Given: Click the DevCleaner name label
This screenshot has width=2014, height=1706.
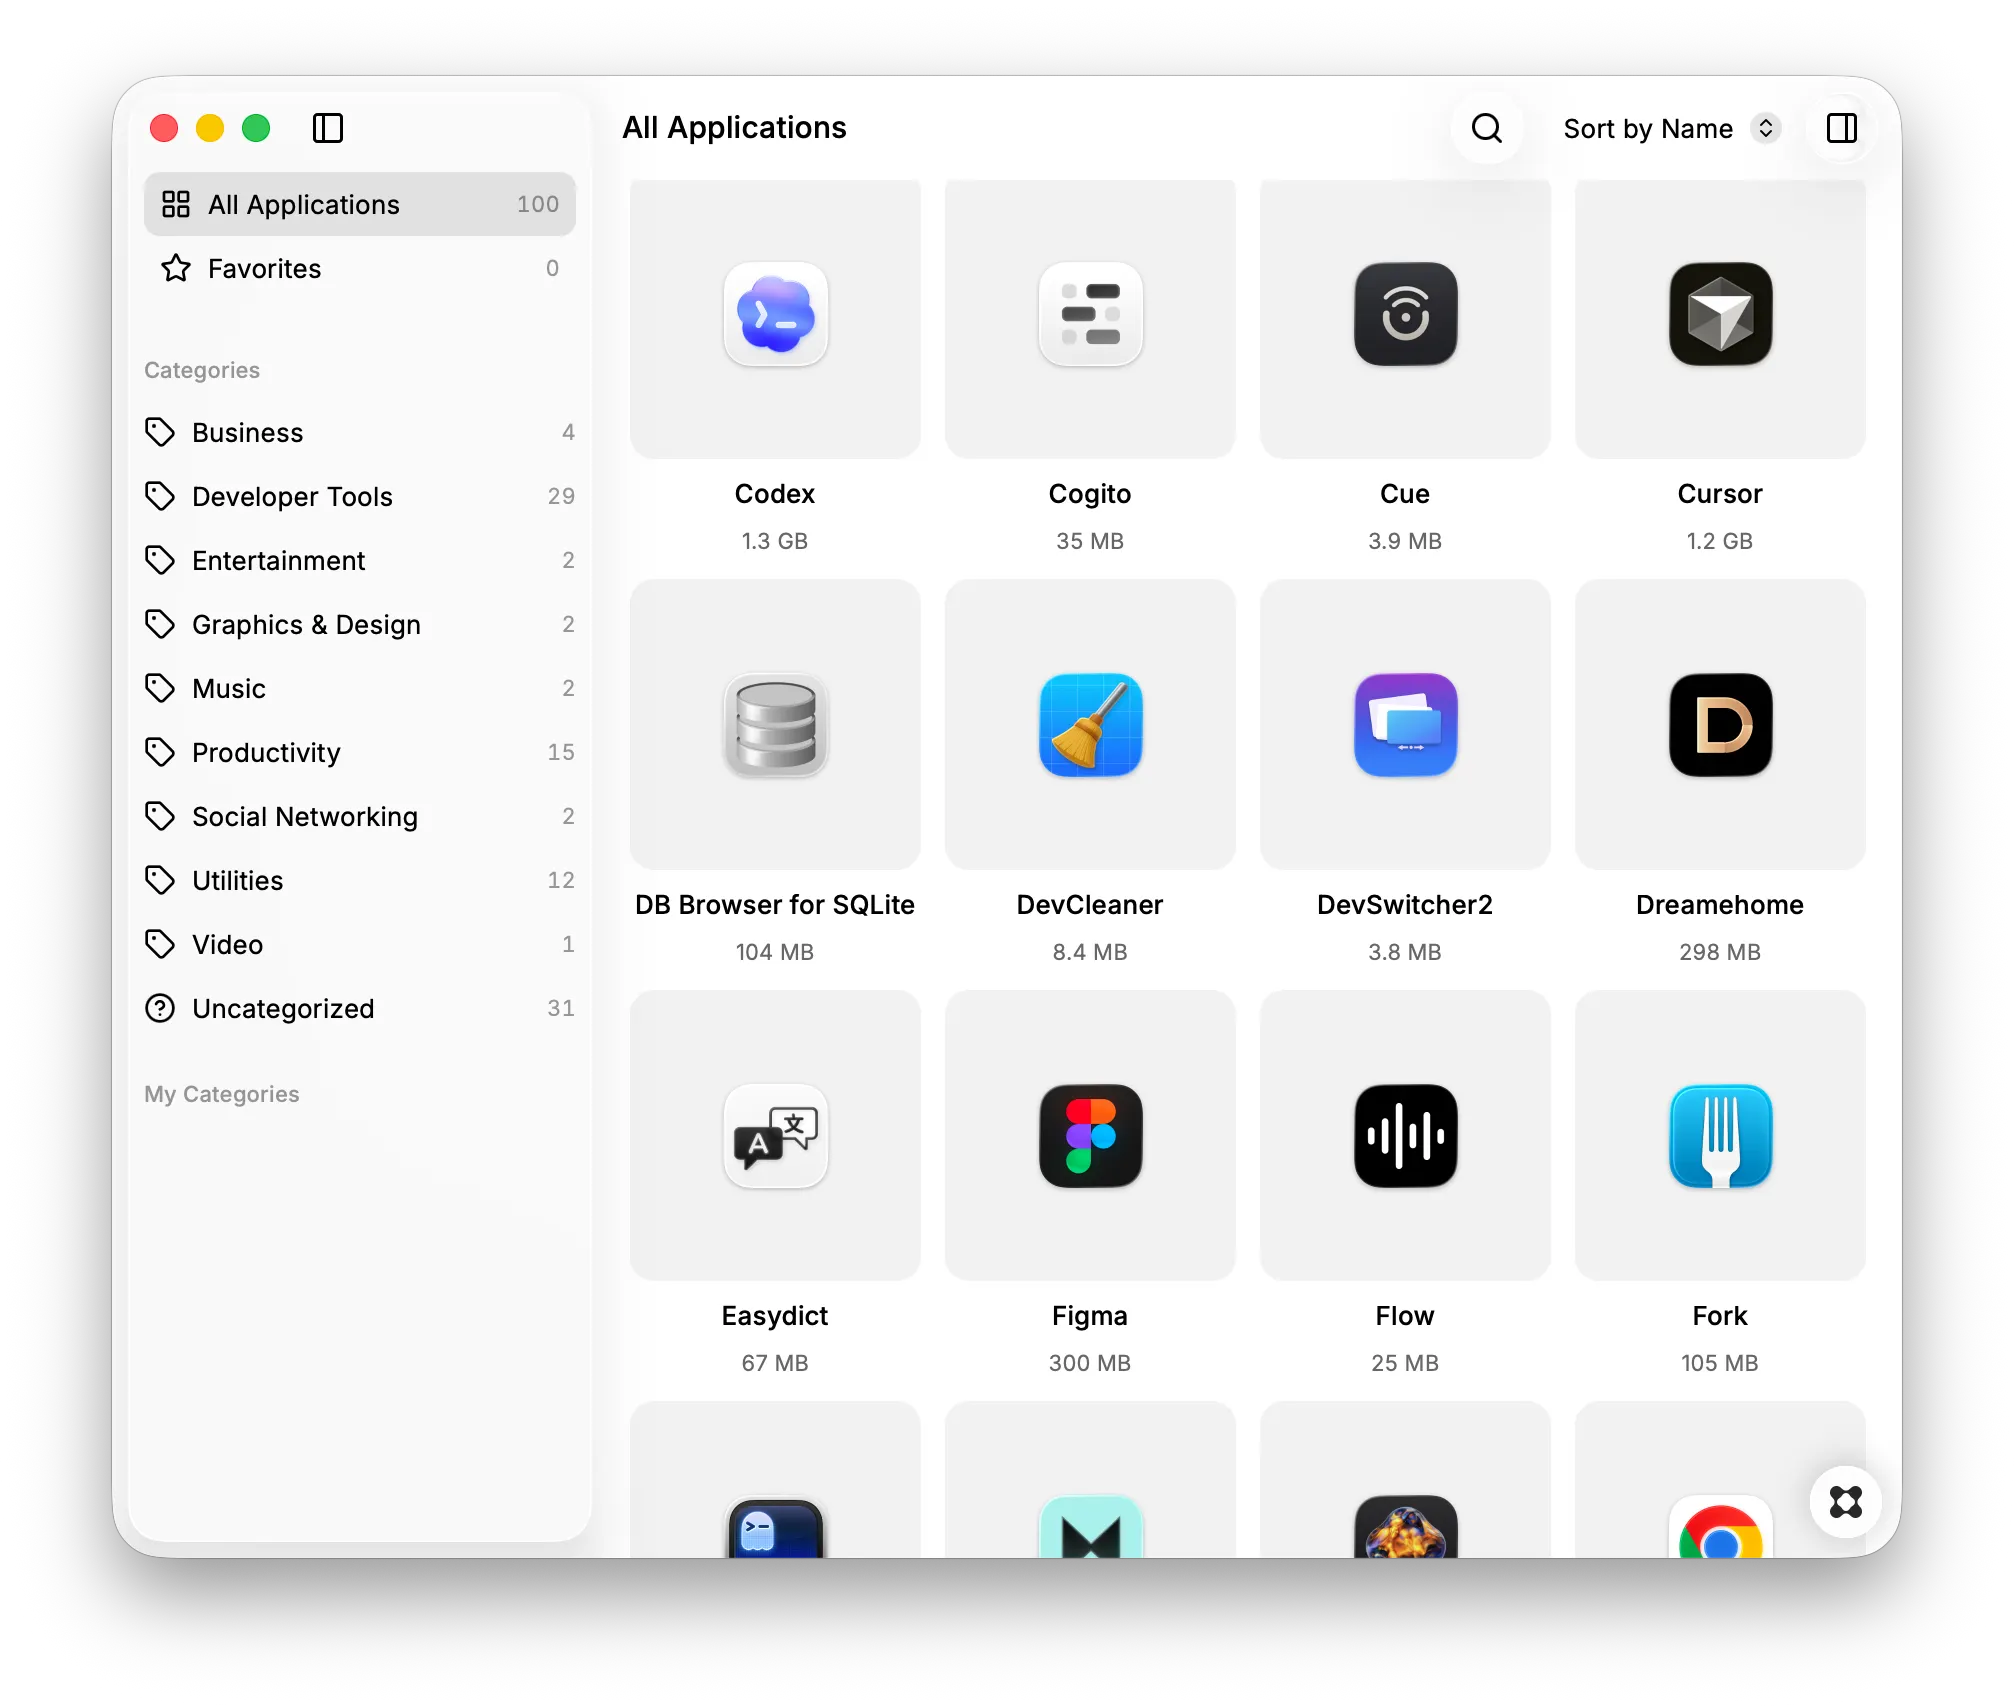Looking at the screenshot, I should click(x=1090, y=905).
